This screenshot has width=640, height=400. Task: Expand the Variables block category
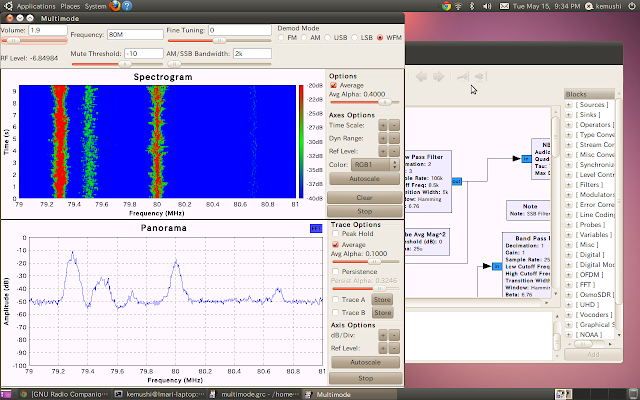point(569,235)
